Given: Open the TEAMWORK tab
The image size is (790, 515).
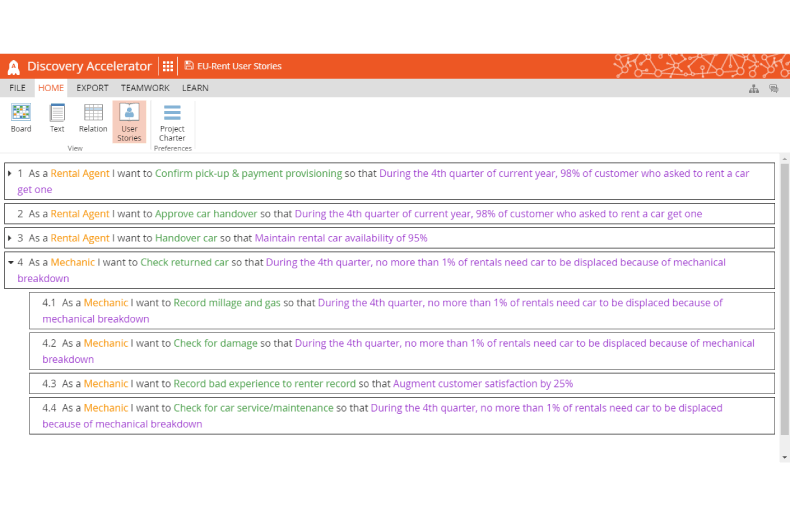Looking at the screenshot, I should tap(145, 88).
